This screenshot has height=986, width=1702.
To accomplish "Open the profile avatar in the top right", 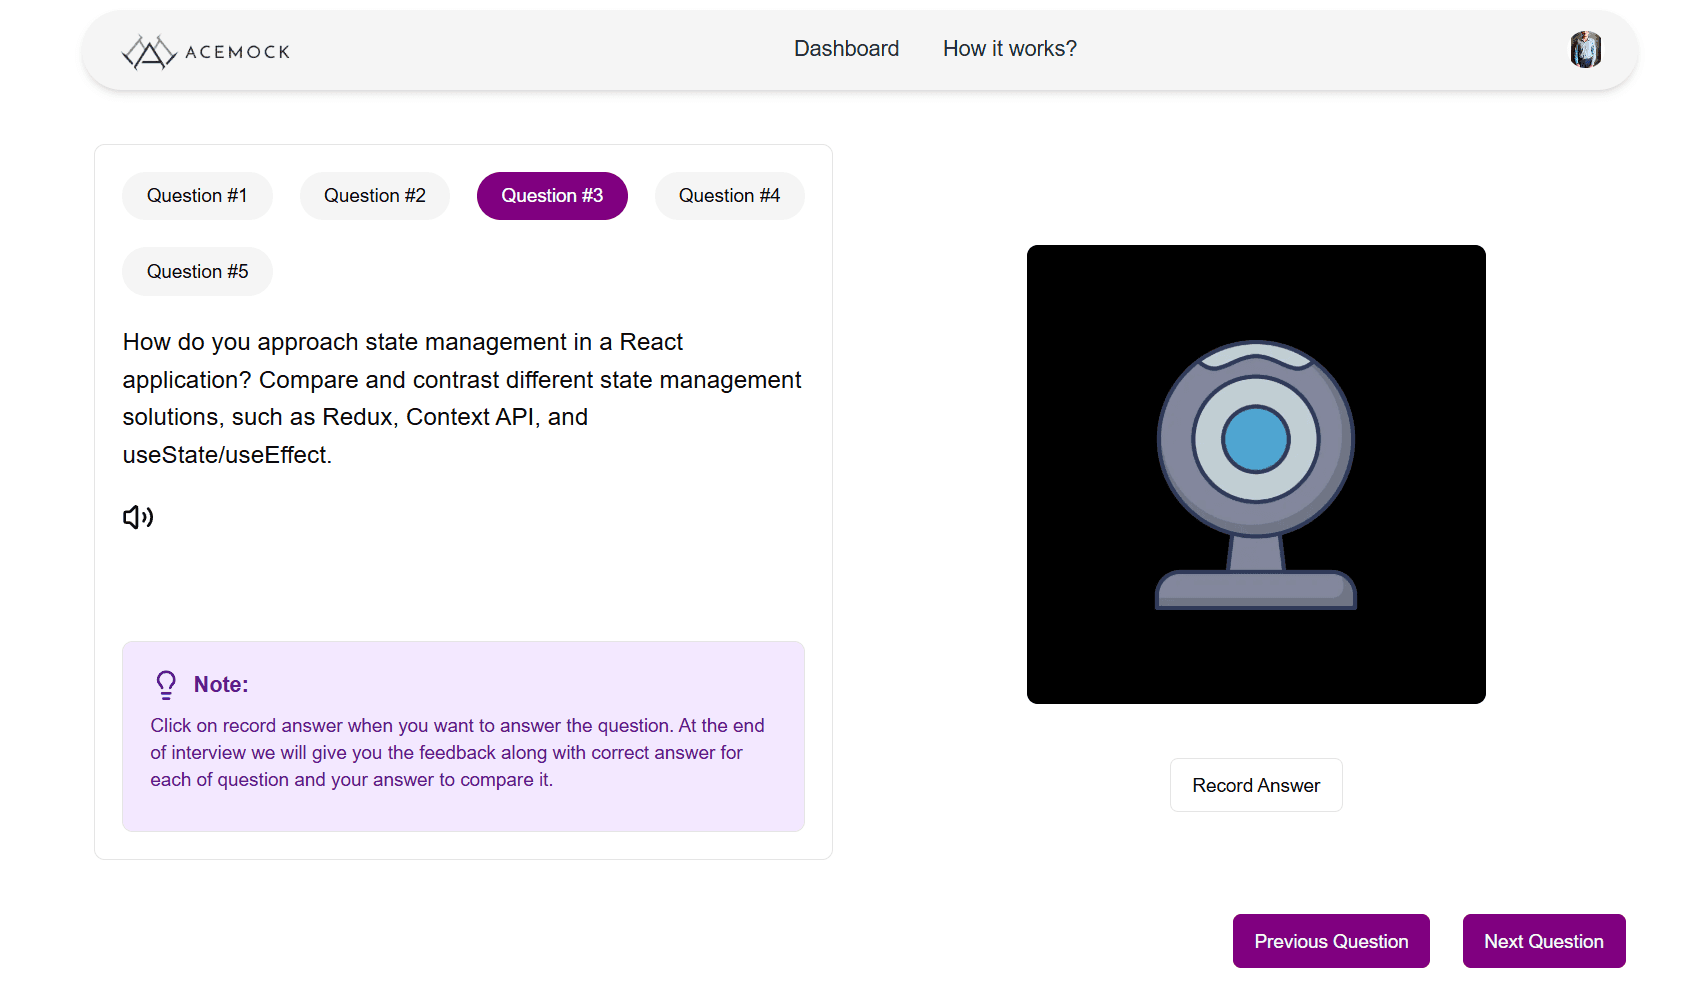I will [1585, 48].
